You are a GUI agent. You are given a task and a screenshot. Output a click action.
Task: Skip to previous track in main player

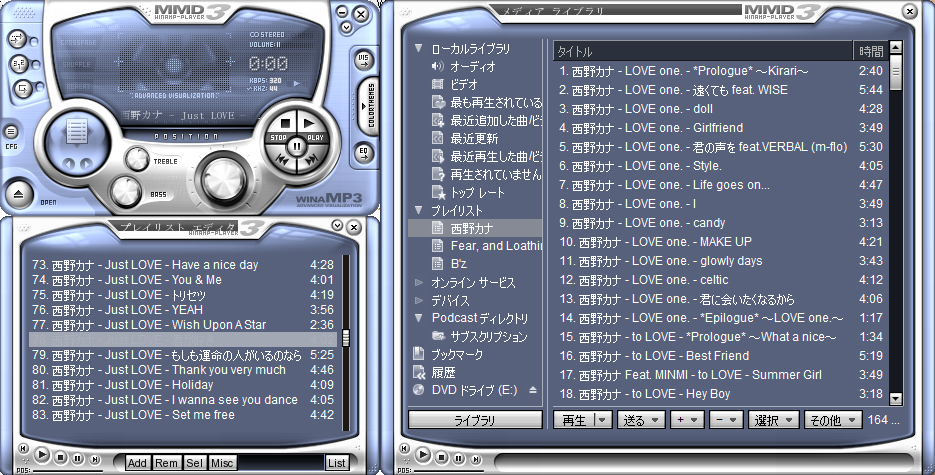[283, 160]
